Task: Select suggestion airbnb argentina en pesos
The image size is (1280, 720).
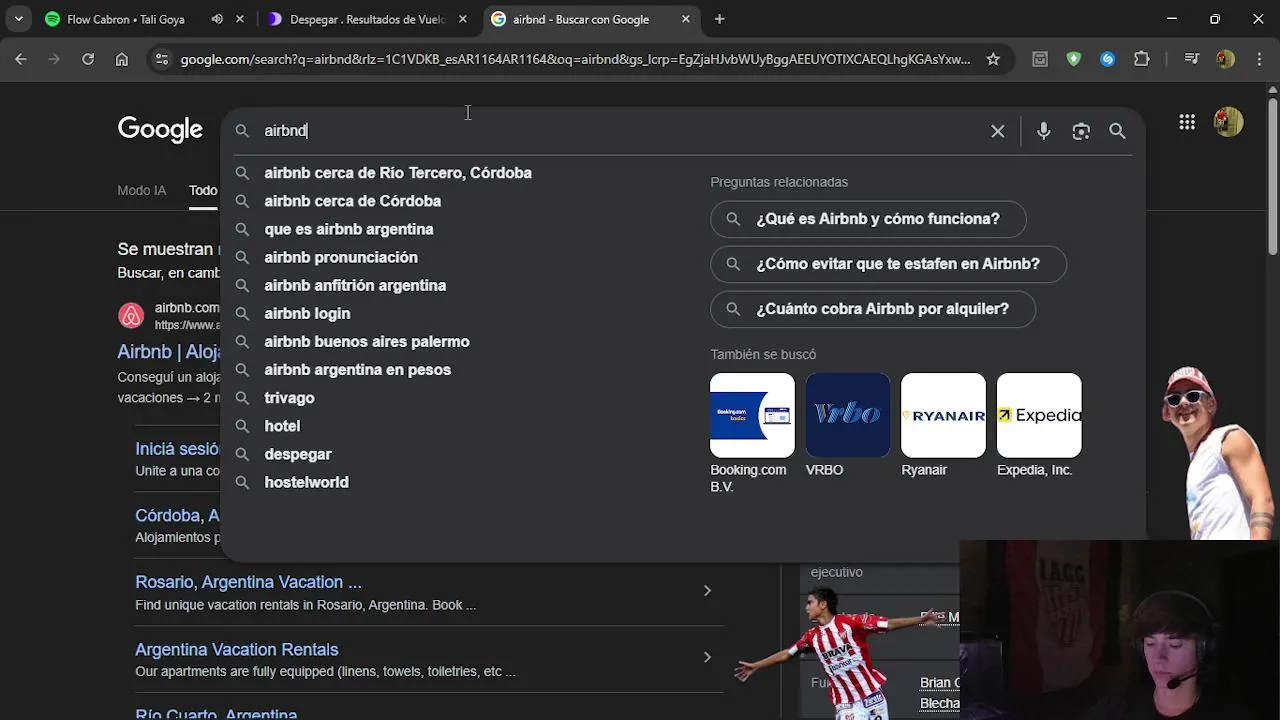Action: 357,369
